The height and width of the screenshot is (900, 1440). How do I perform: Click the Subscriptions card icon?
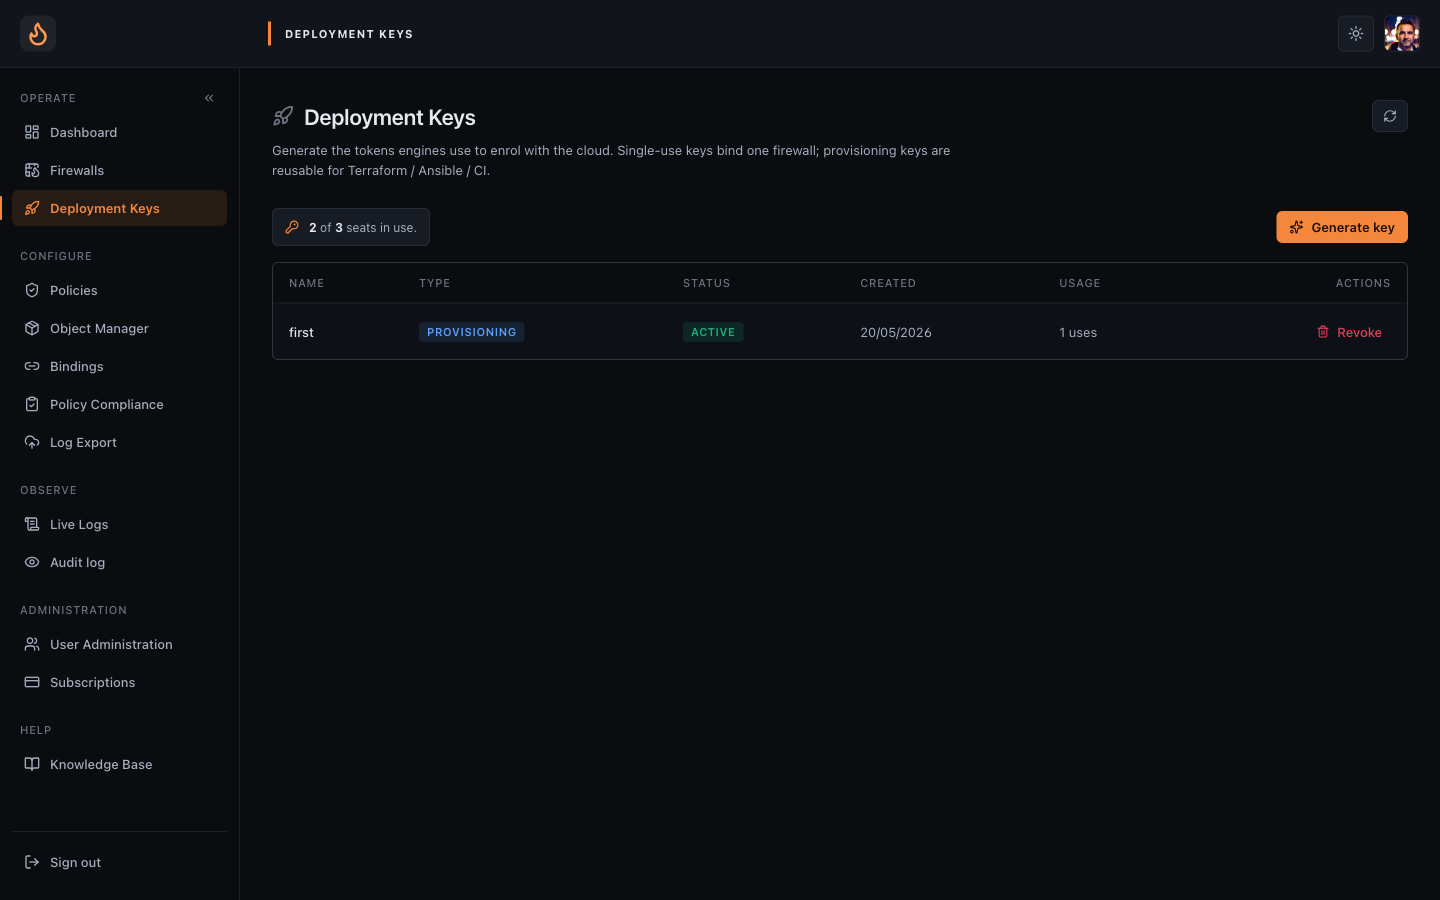click(x=32, y=682)
